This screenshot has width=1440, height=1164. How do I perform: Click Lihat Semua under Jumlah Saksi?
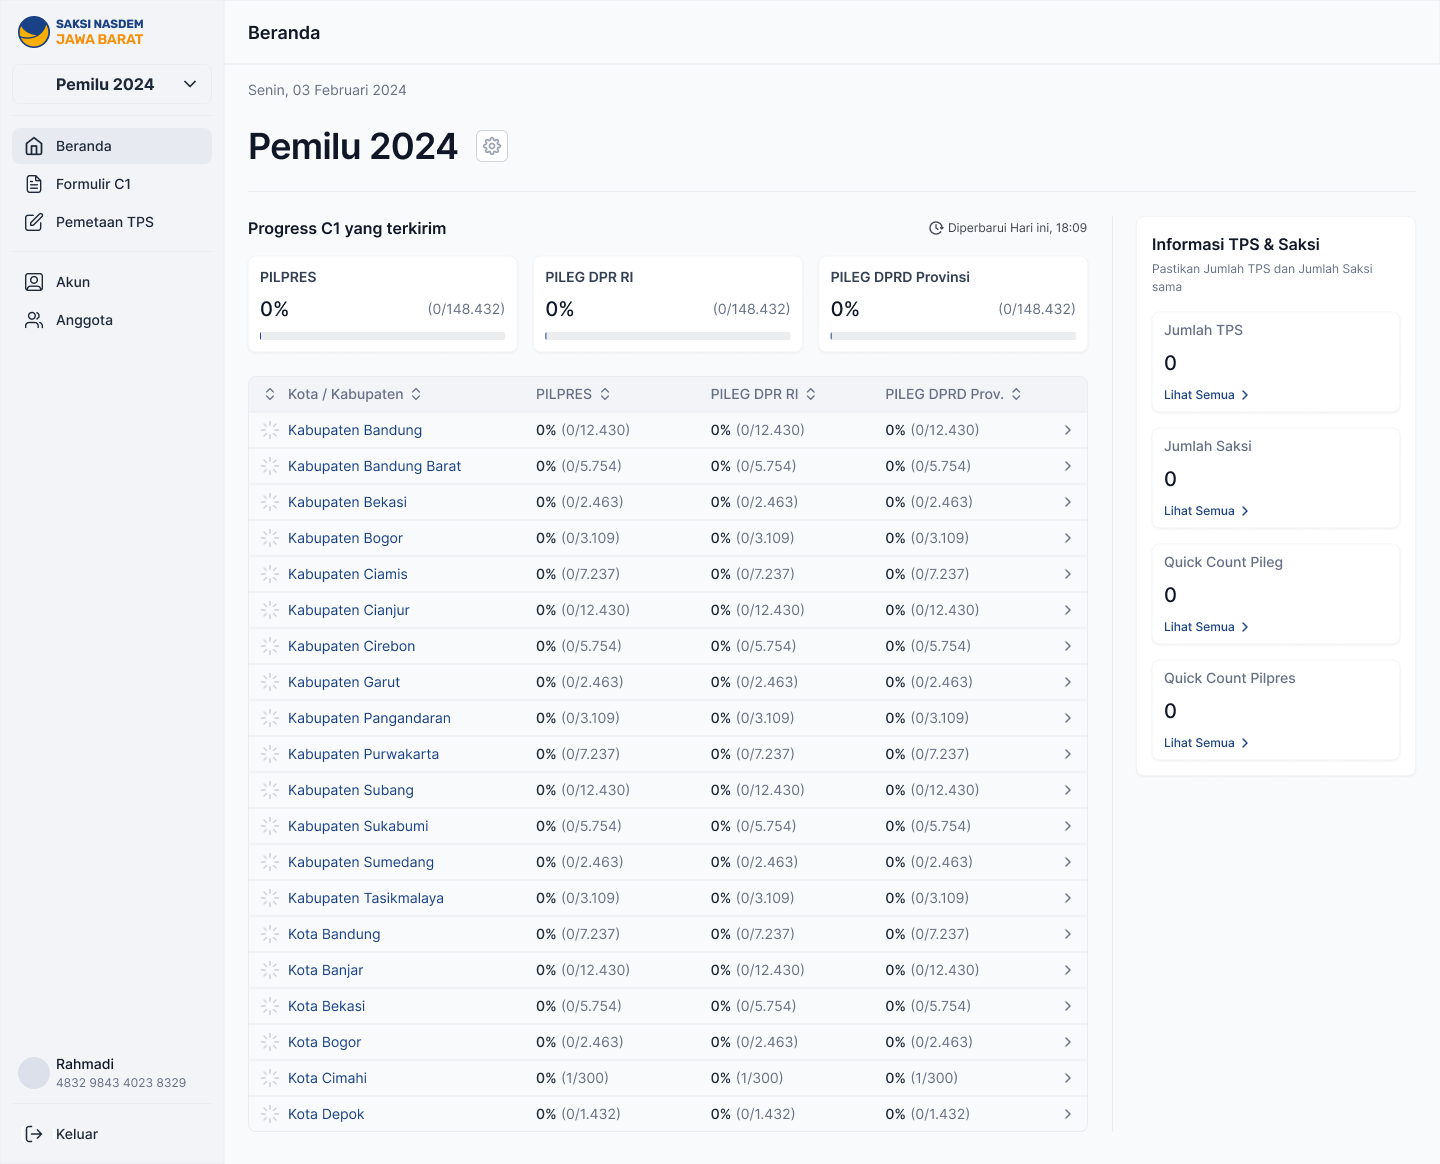[x=1206, y=511]
